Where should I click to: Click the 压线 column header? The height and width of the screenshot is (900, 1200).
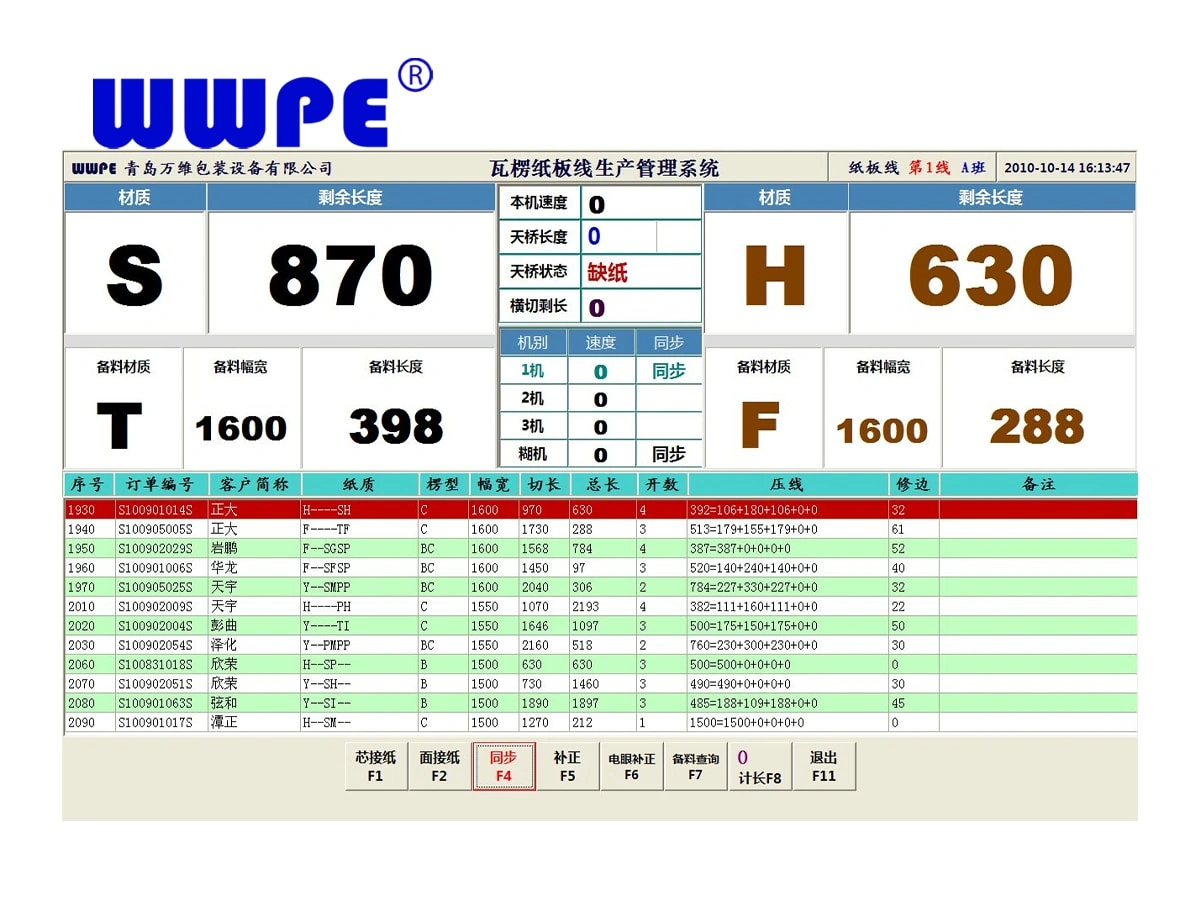pyautogui.click(x=787, y=484)
